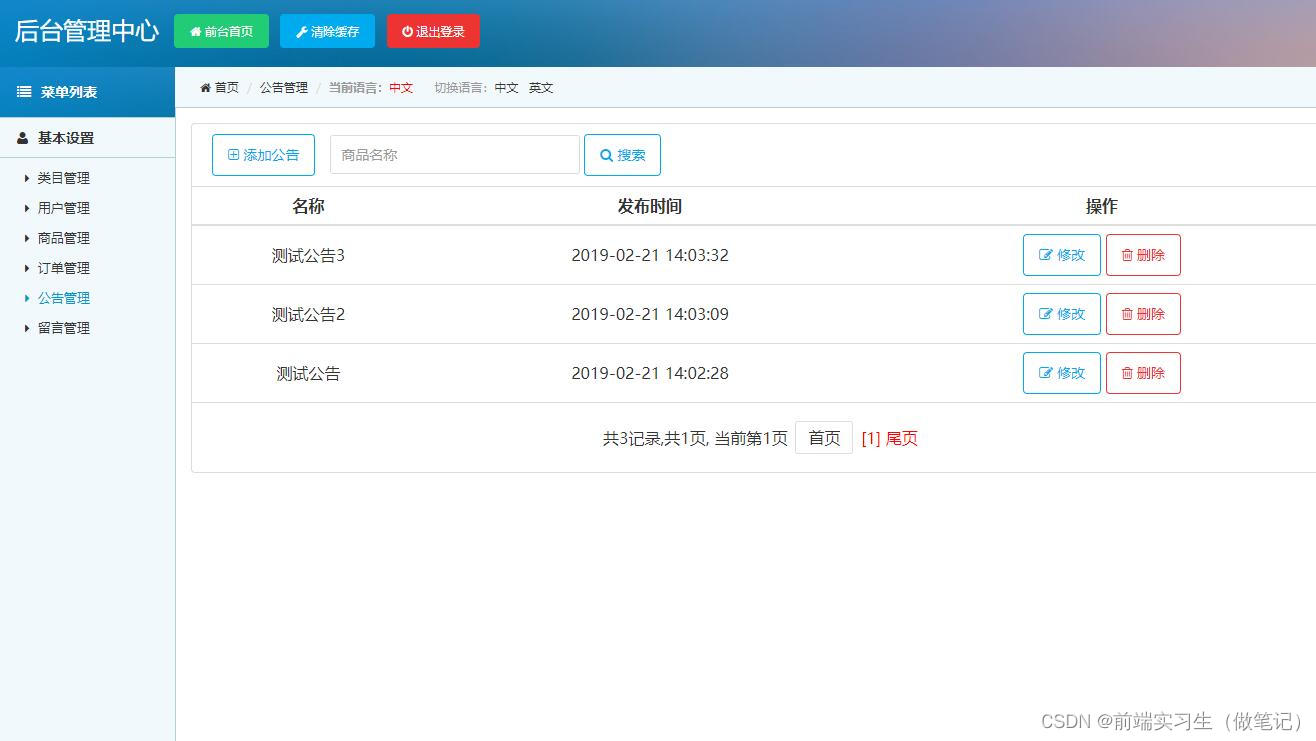Click 名称 column header
Image resolution: width=1316 pixels, height=741 pixels.
point(308,206)
